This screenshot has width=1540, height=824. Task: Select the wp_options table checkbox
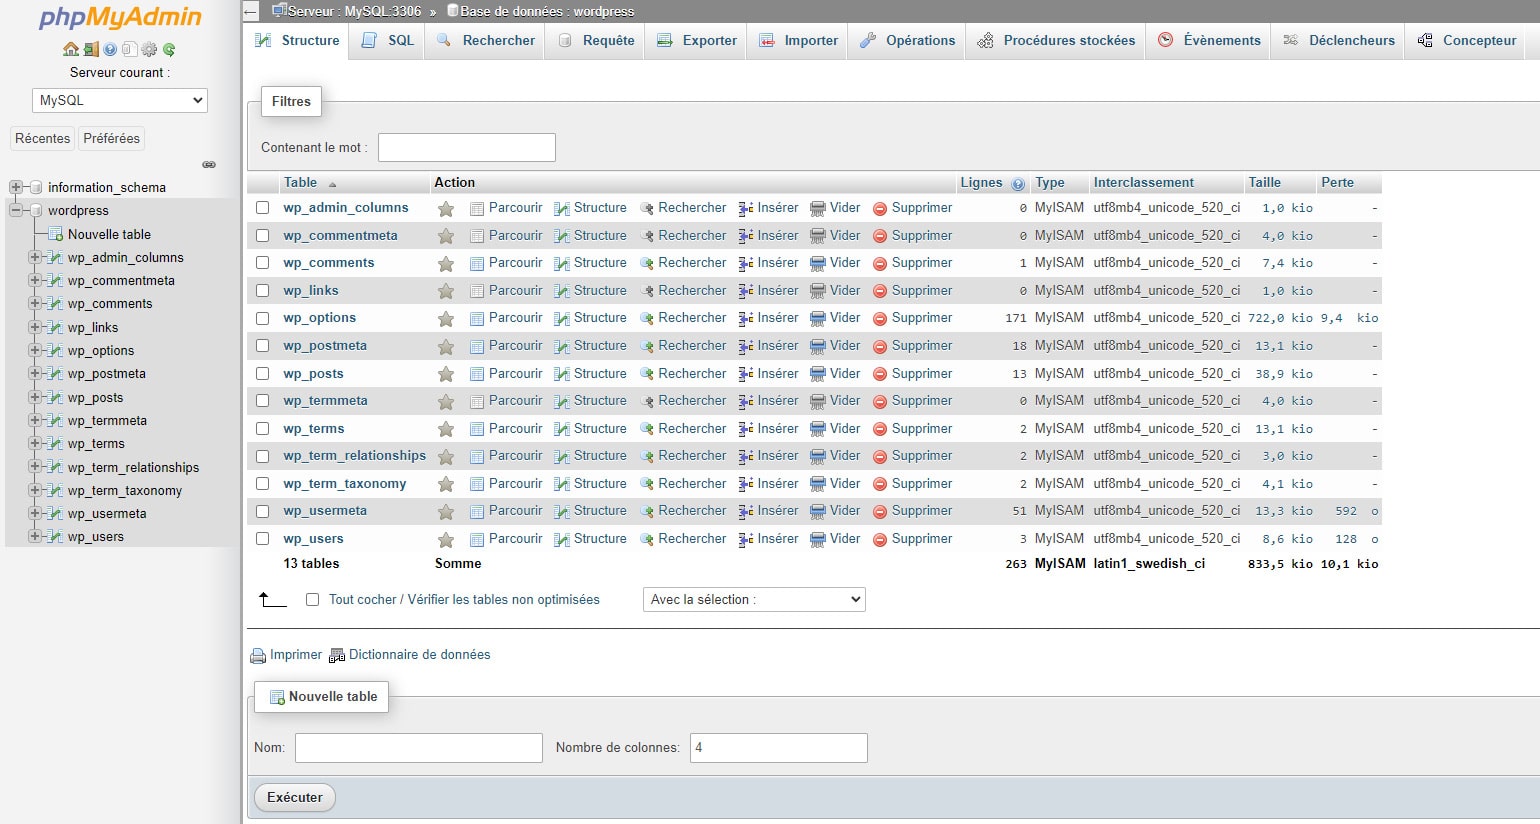click(x=263, y=318)
